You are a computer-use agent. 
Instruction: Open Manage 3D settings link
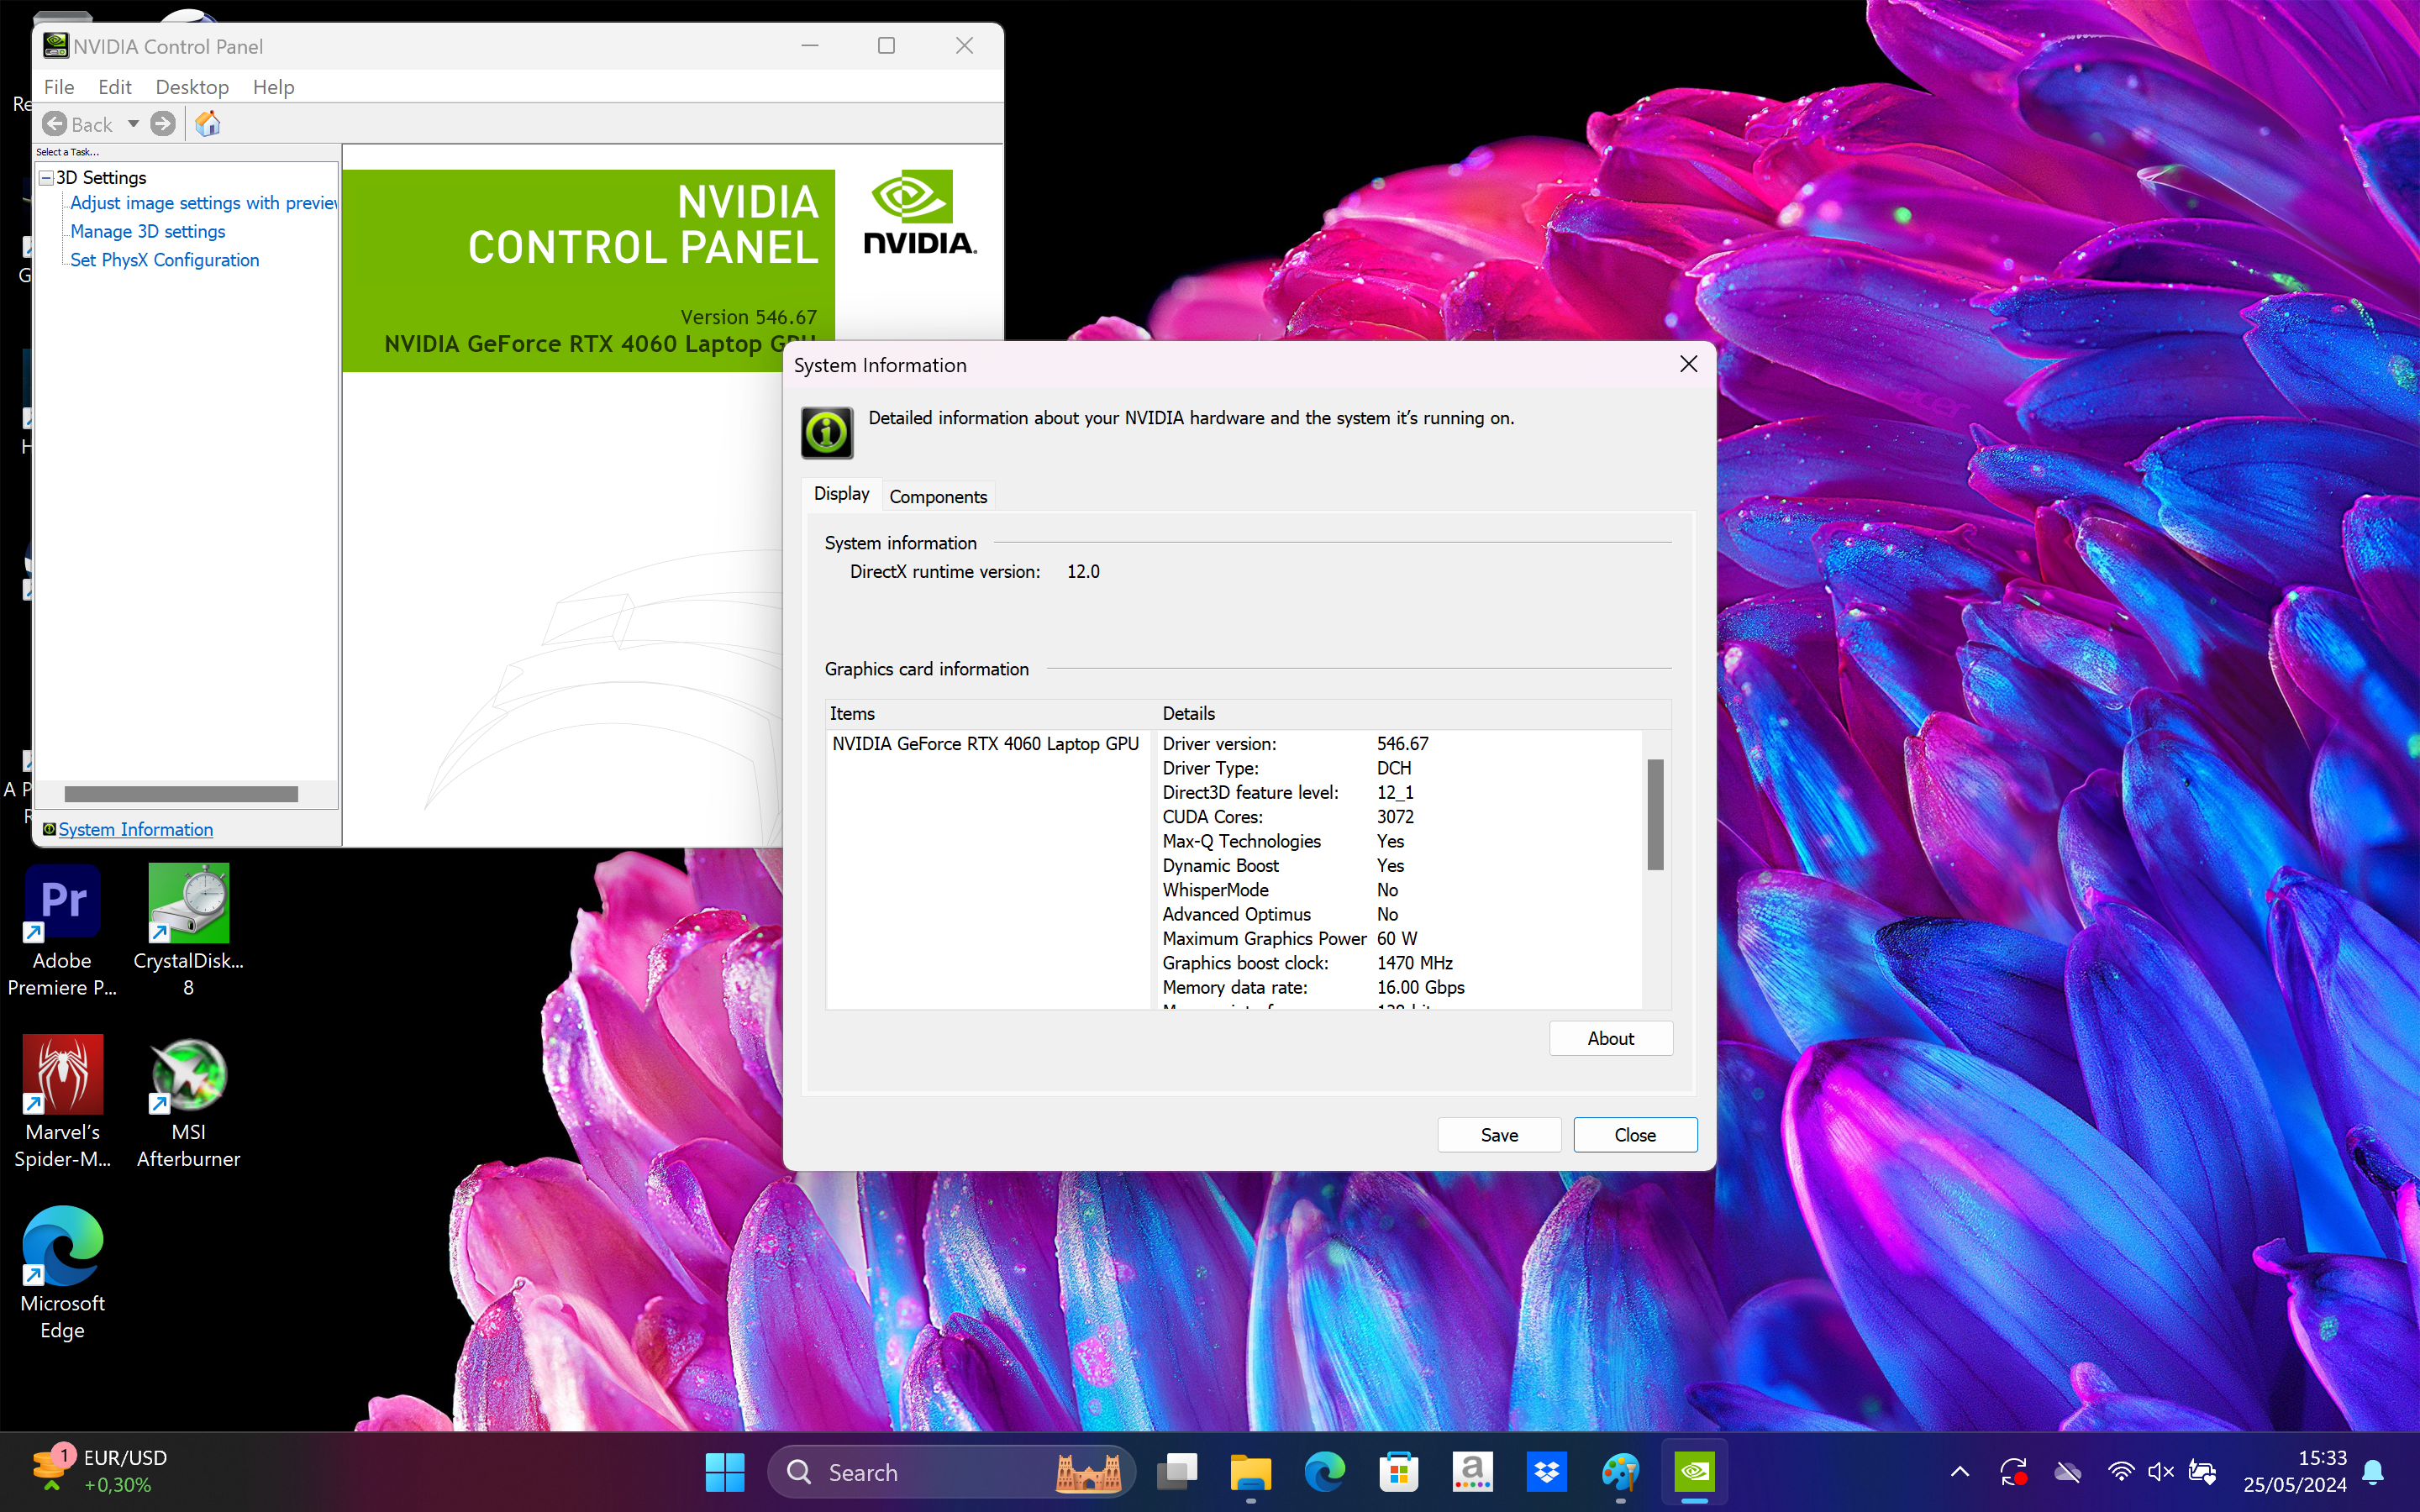(148, 231)
